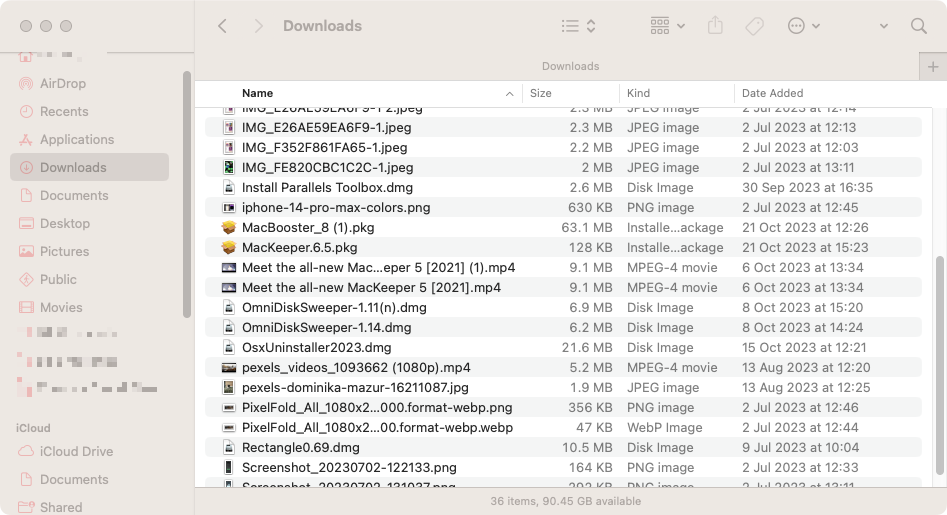Select IMG_FE820CBC1C2C-1.jpeg file
The height and width of the screenshot is (515, 947).
point(563,167)
